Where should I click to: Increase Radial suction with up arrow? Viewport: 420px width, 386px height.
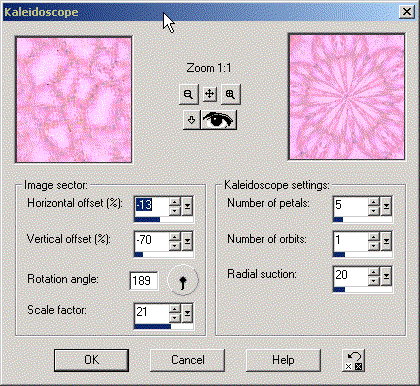tap(374, 272)
